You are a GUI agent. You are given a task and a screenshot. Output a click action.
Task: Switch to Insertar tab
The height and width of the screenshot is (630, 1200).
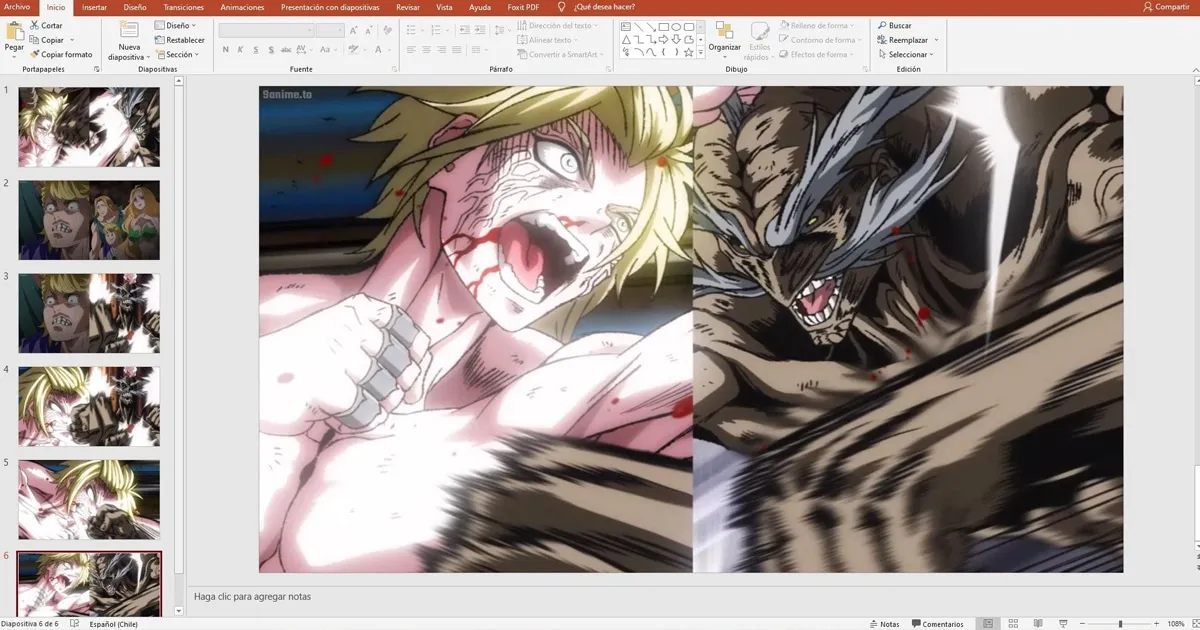94,7
